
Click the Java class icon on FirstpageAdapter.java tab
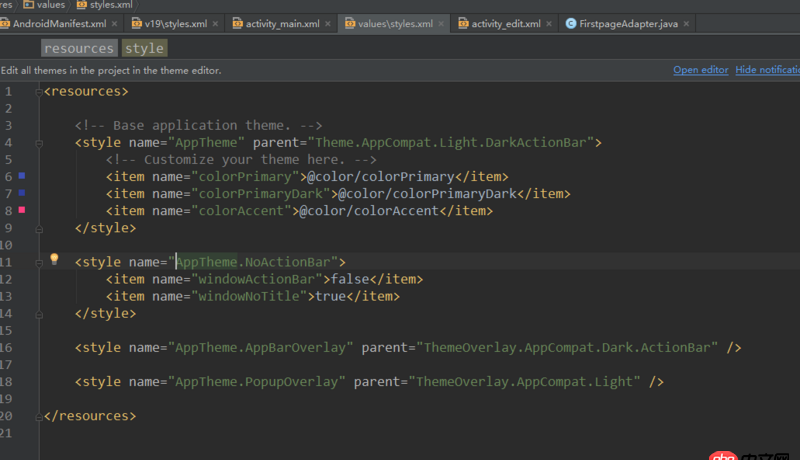click(570, 23)
